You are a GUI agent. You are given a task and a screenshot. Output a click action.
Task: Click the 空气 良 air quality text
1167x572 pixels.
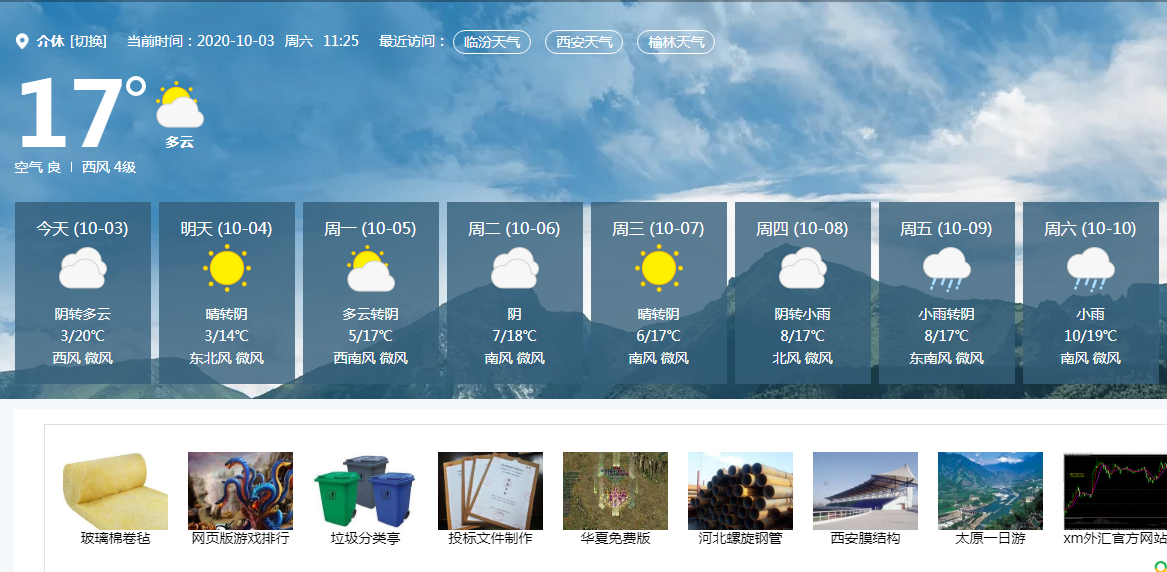coord(38,167)
